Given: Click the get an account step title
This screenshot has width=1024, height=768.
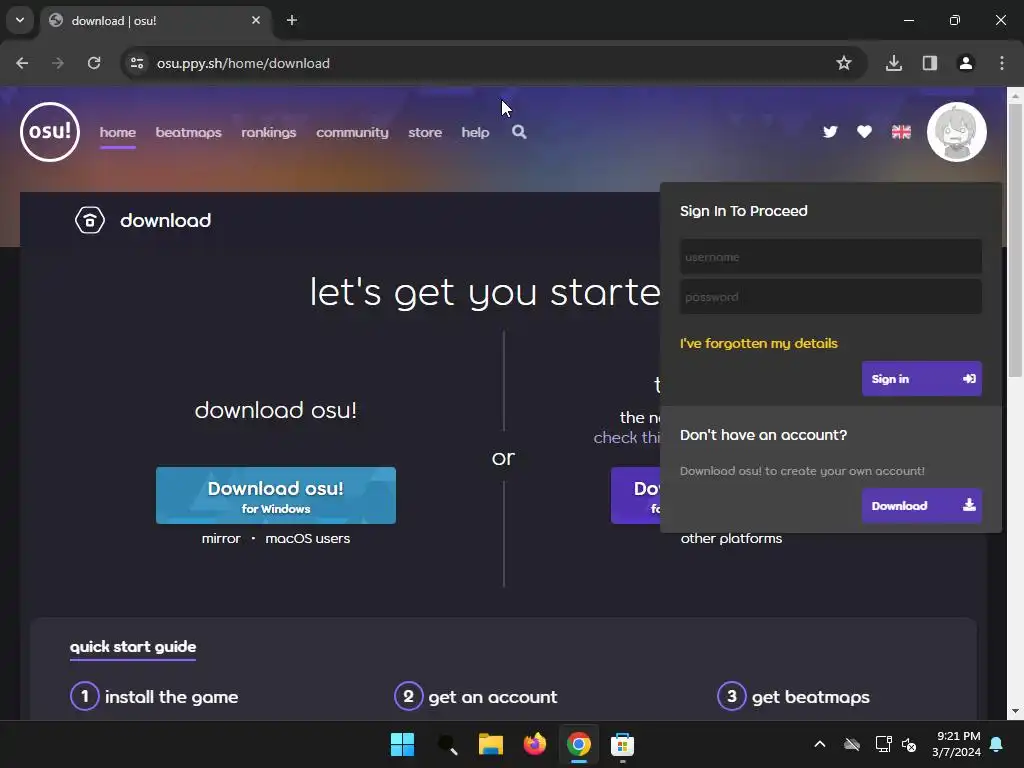Looking at the screenshot, I should pyautogui.click(x=493, y=697).
